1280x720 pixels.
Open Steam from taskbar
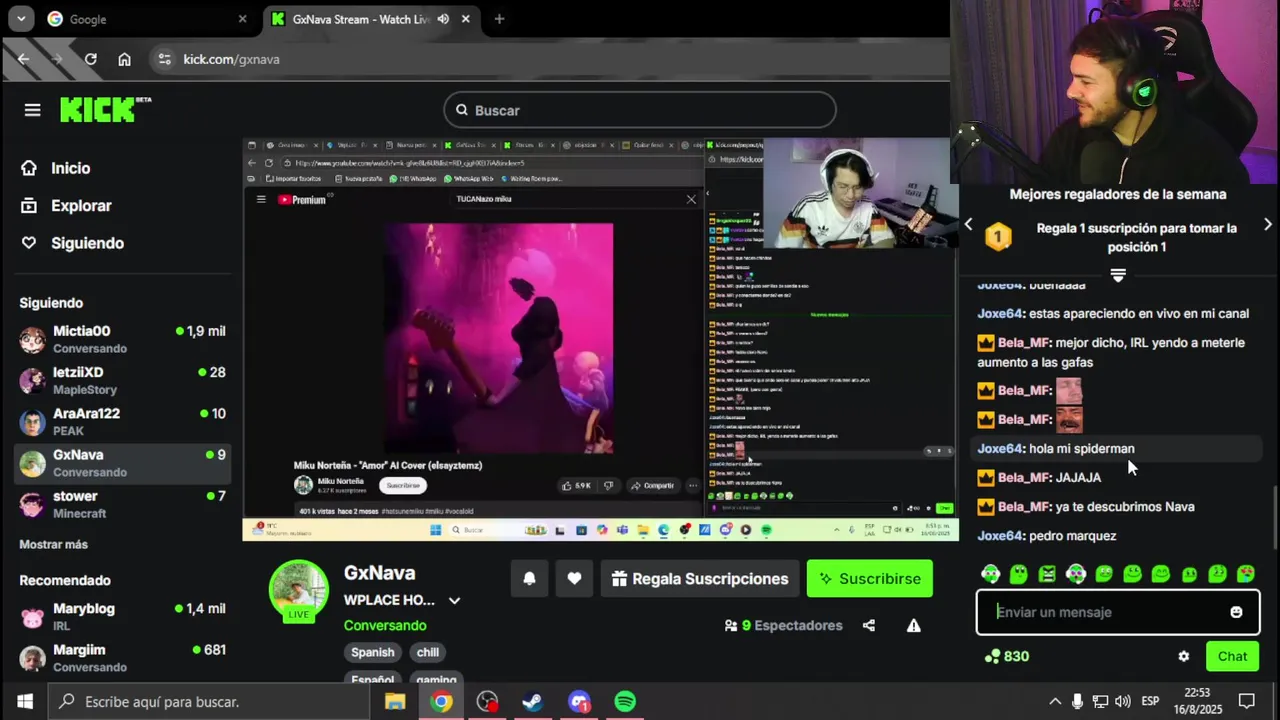point(532,702)
